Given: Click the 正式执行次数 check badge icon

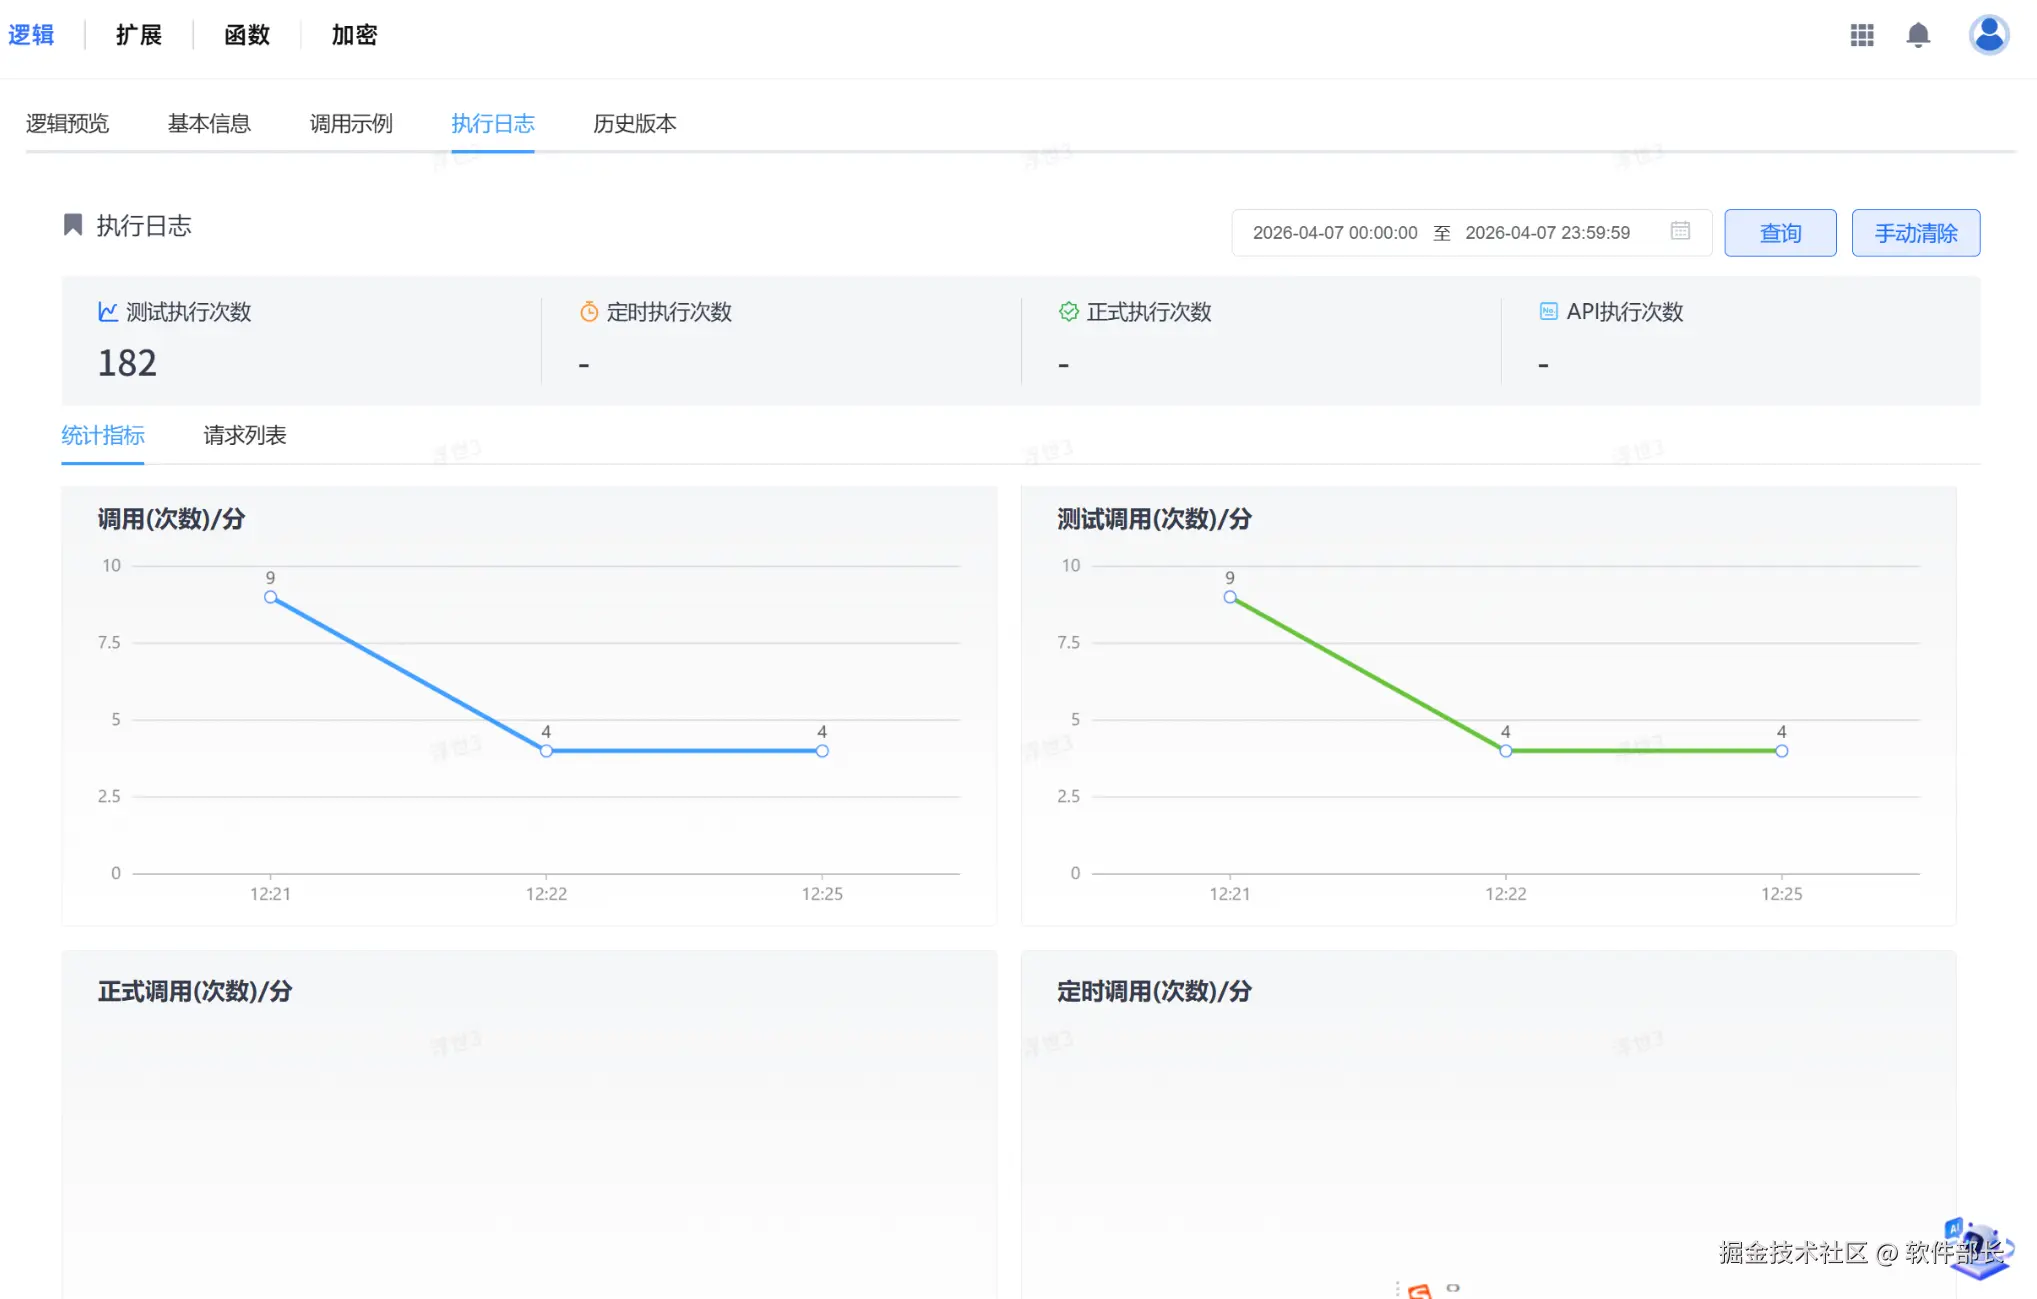Looking at the screenshot, I should coord(1068,312).
